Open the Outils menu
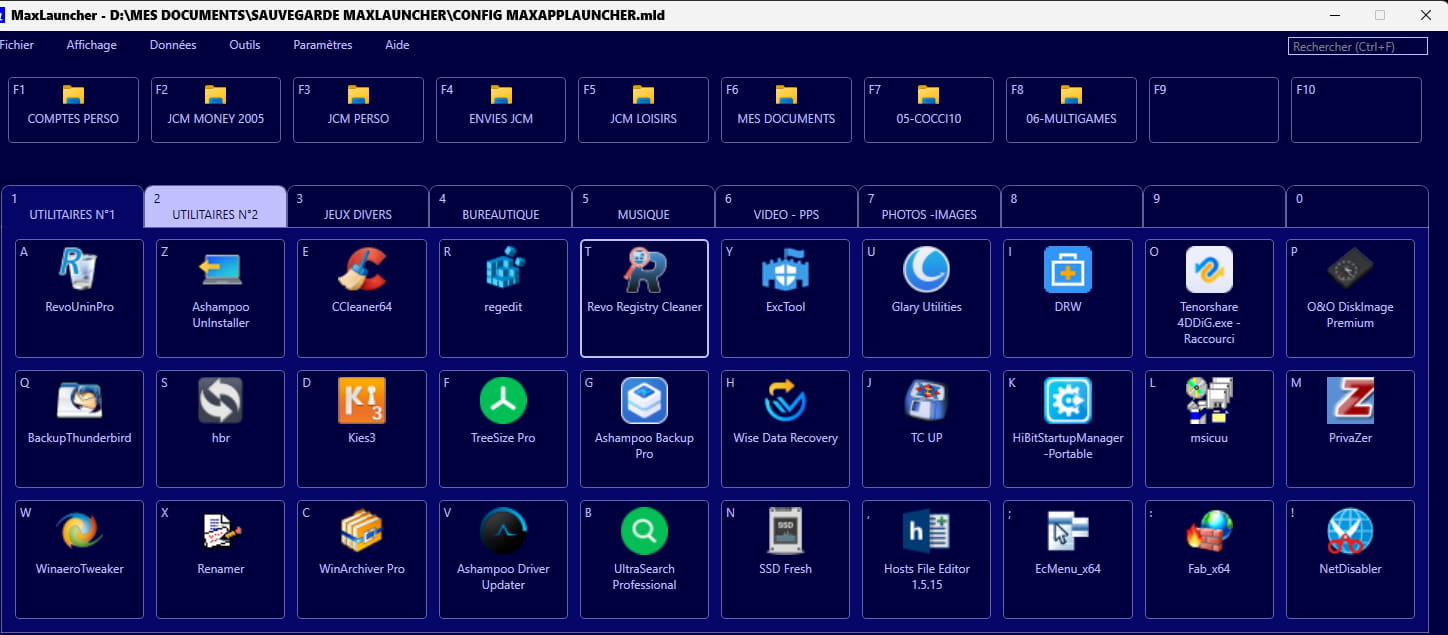Image resolution: width=1448 pixels, height=635 pixels. [x=245, y=45]
